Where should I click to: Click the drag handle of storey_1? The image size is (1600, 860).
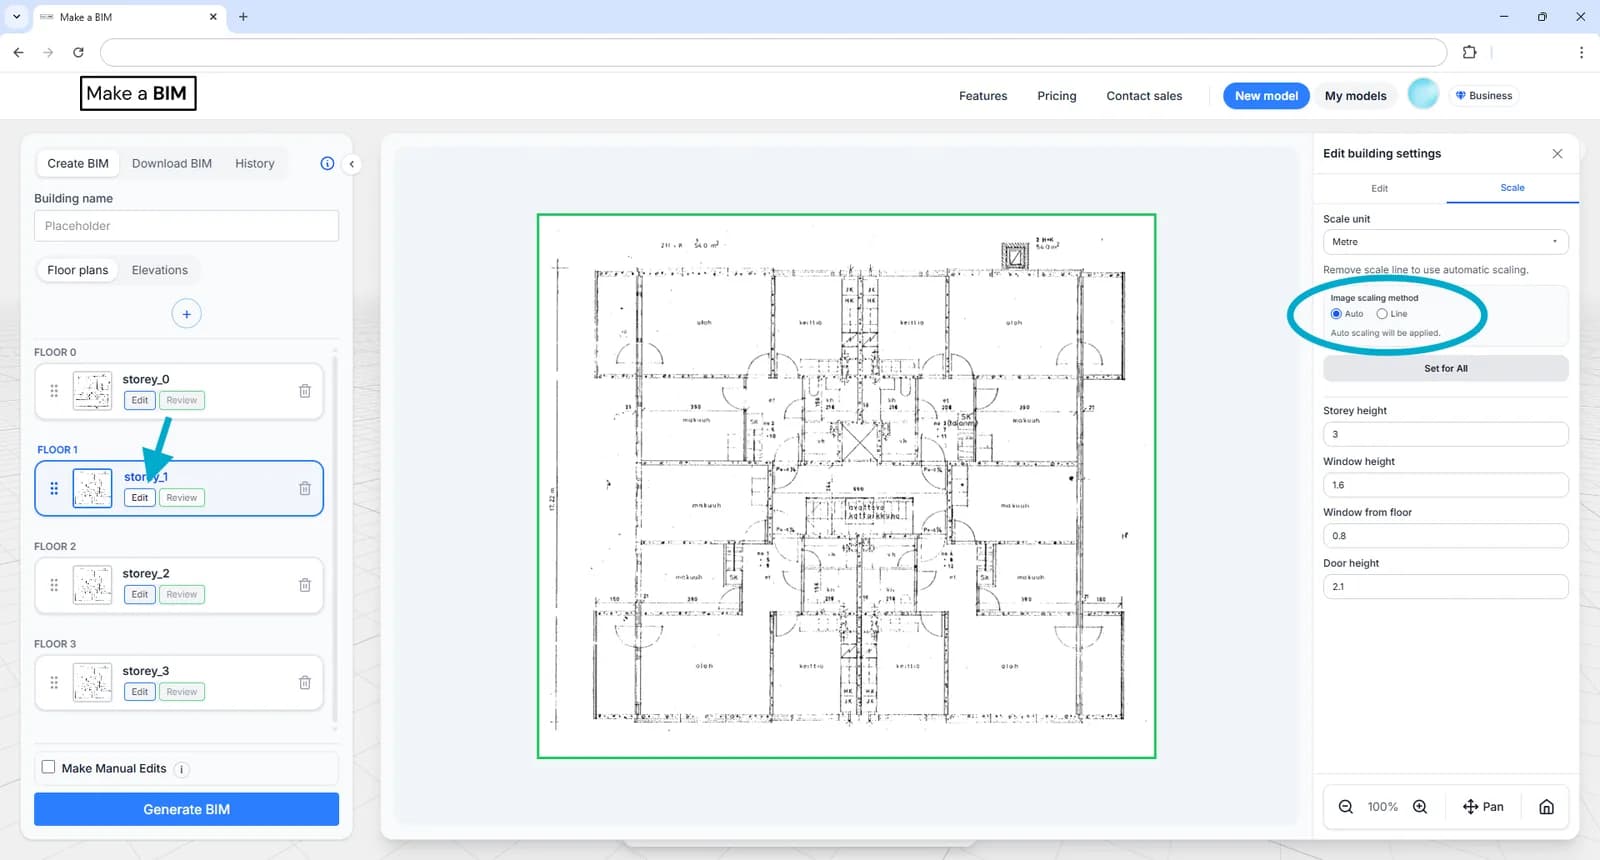click(x=54, y=488)
